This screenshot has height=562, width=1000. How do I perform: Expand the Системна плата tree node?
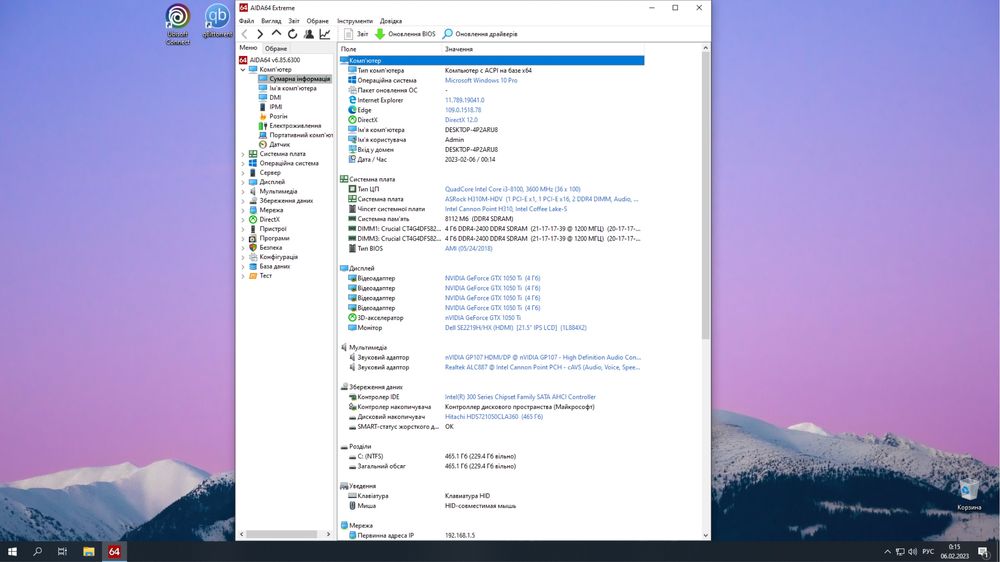[x=242, y=154]
